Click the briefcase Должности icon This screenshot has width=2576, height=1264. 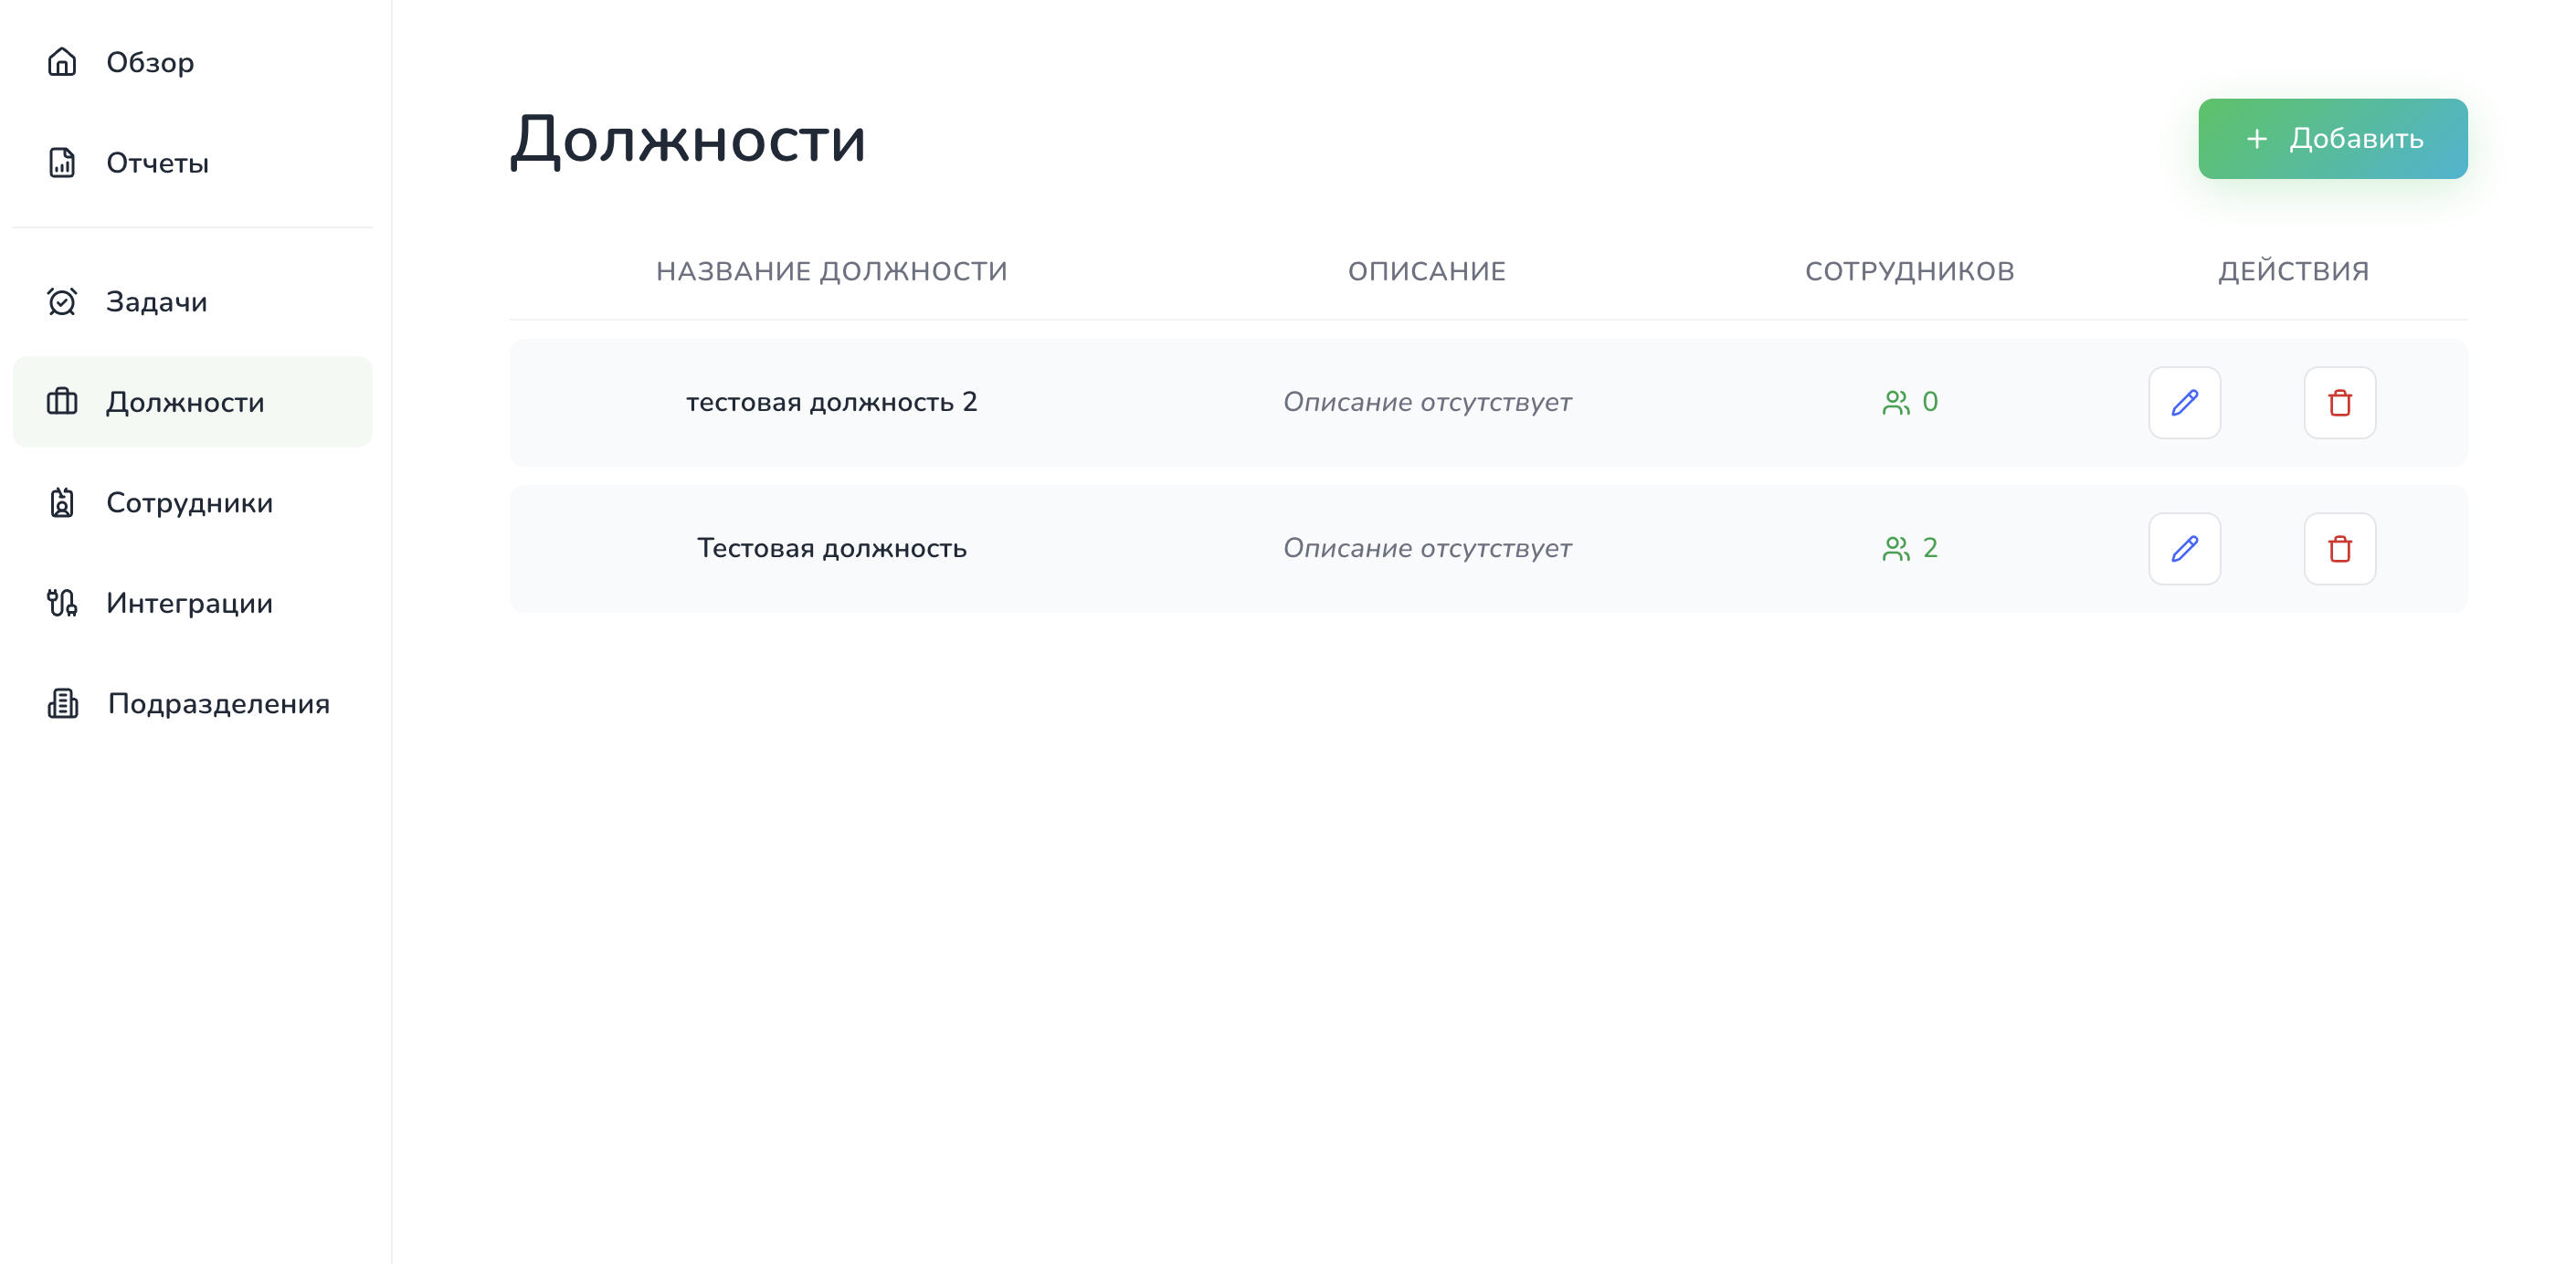tap(60, 401)
